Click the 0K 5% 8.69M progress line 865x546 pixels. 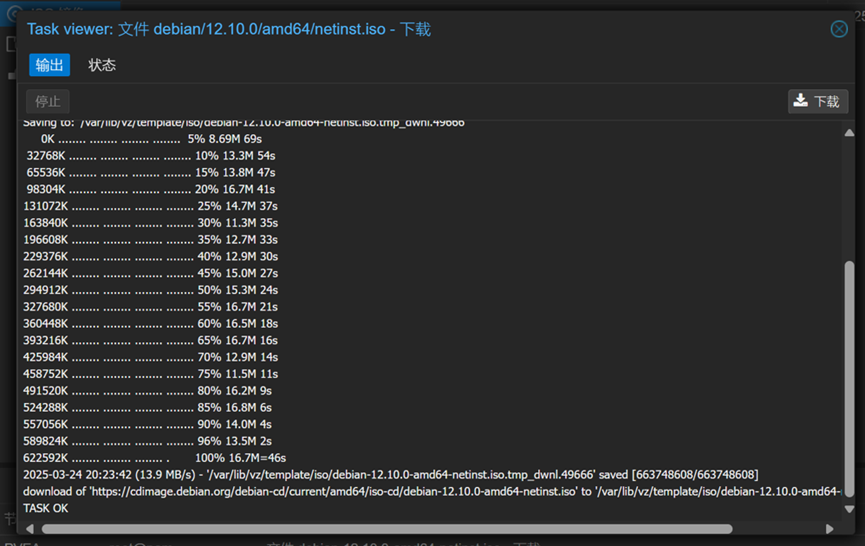(x=151, y=138)
